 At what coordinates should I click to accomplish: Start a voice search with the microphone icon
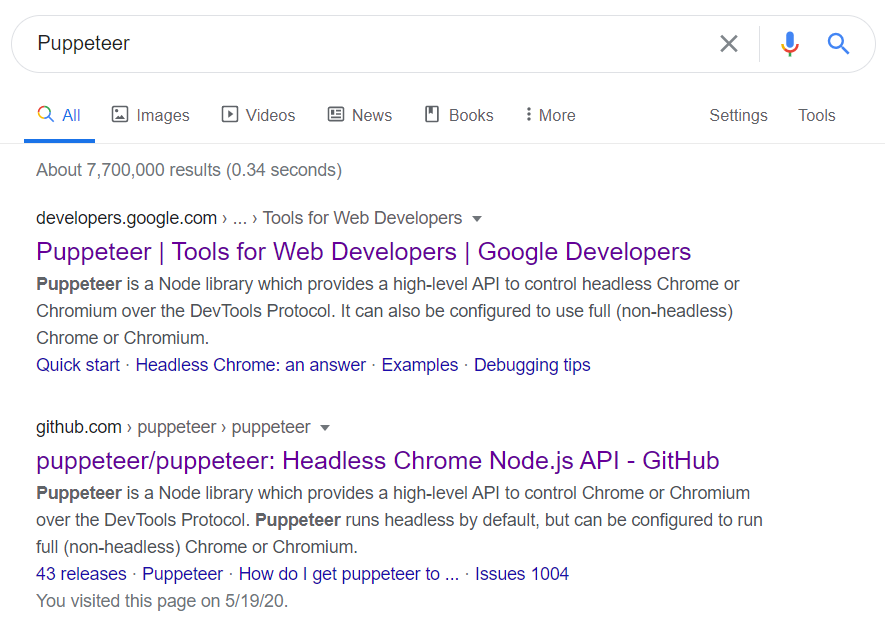[789, 43]
